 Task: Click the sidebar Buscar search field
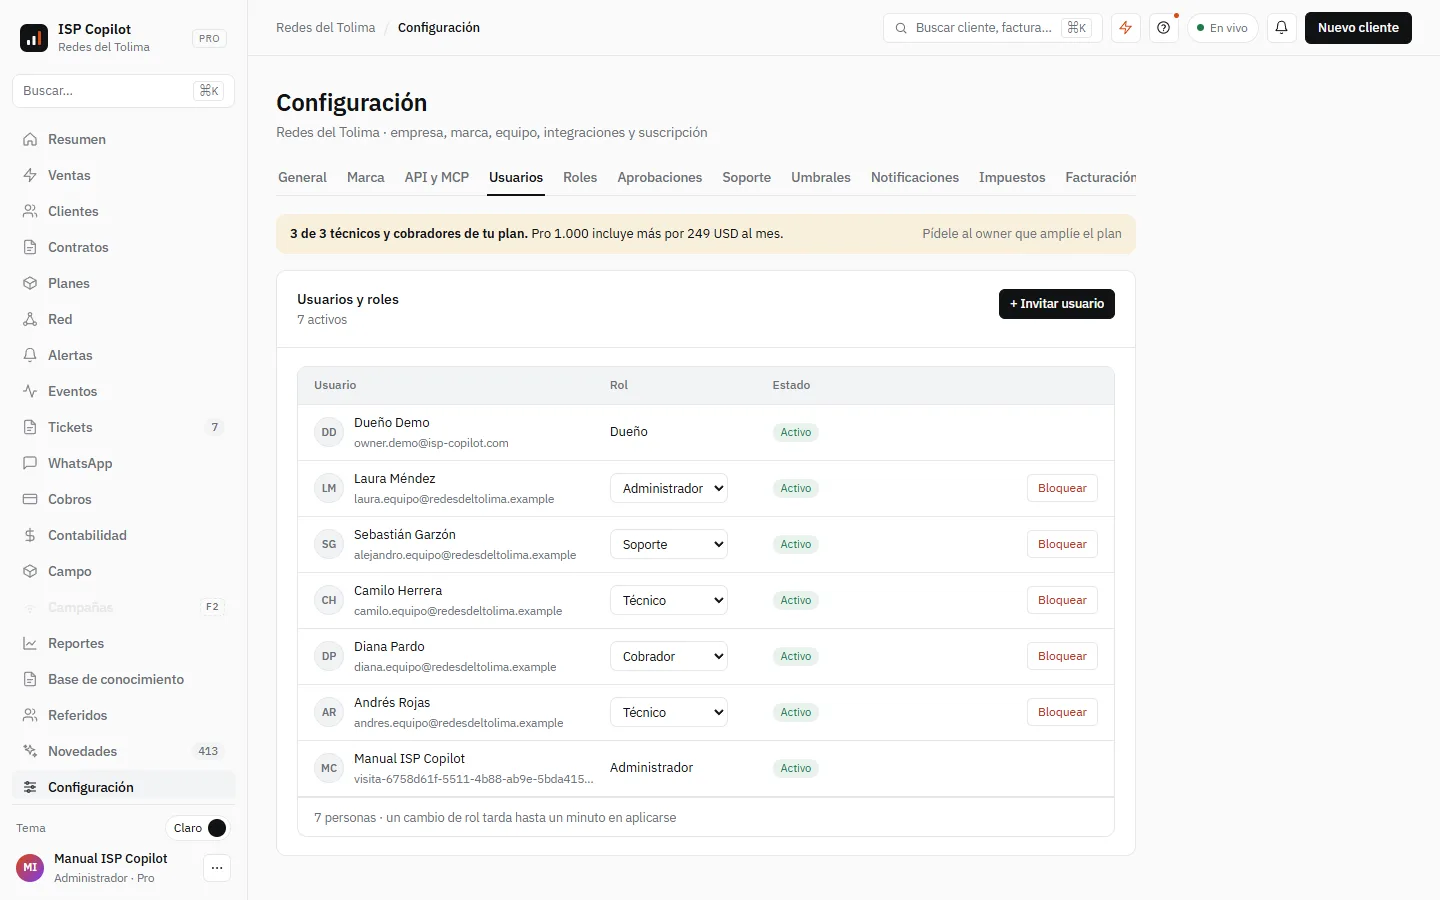(124, 90)
